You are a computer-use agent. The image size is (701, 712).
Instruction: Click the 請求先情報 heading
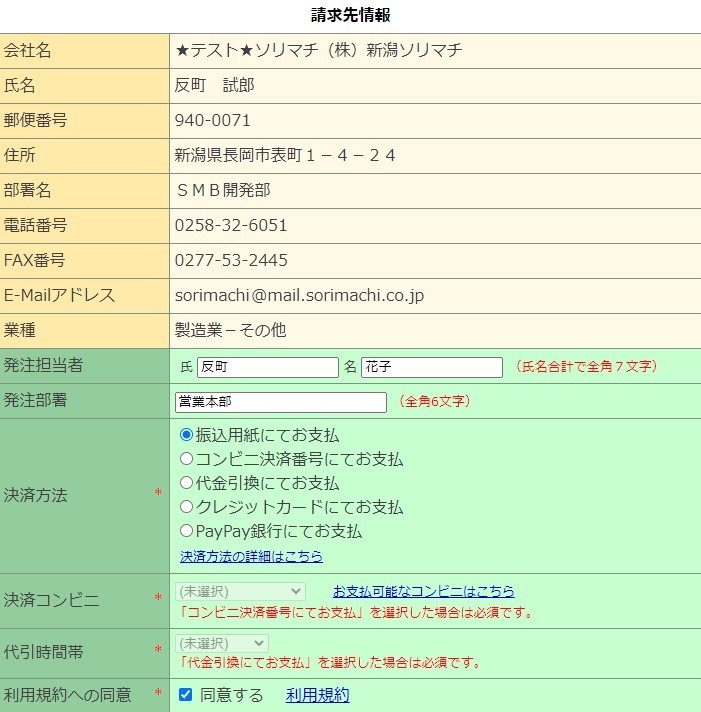[350, 15]
